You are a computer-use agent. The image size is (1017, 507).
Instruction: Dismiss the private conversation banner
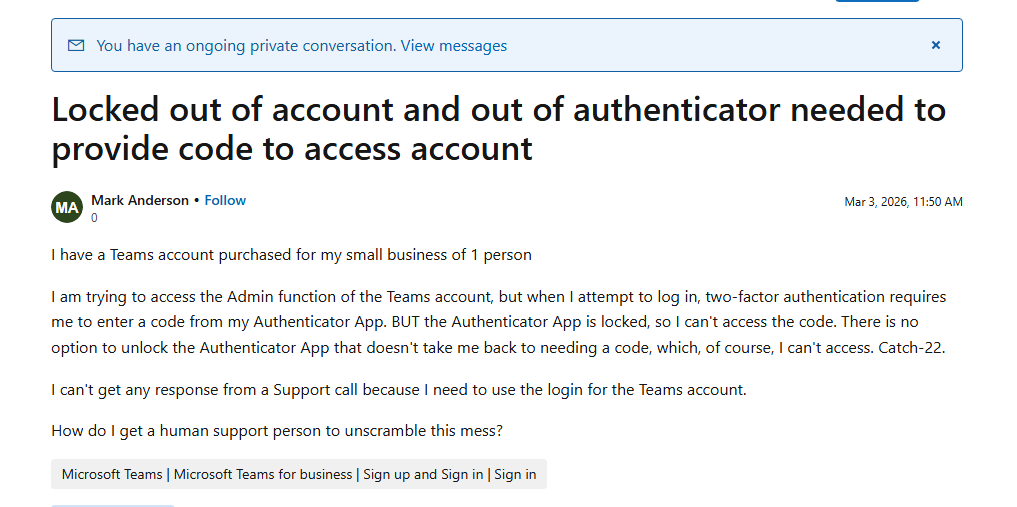tap(936, 45)
